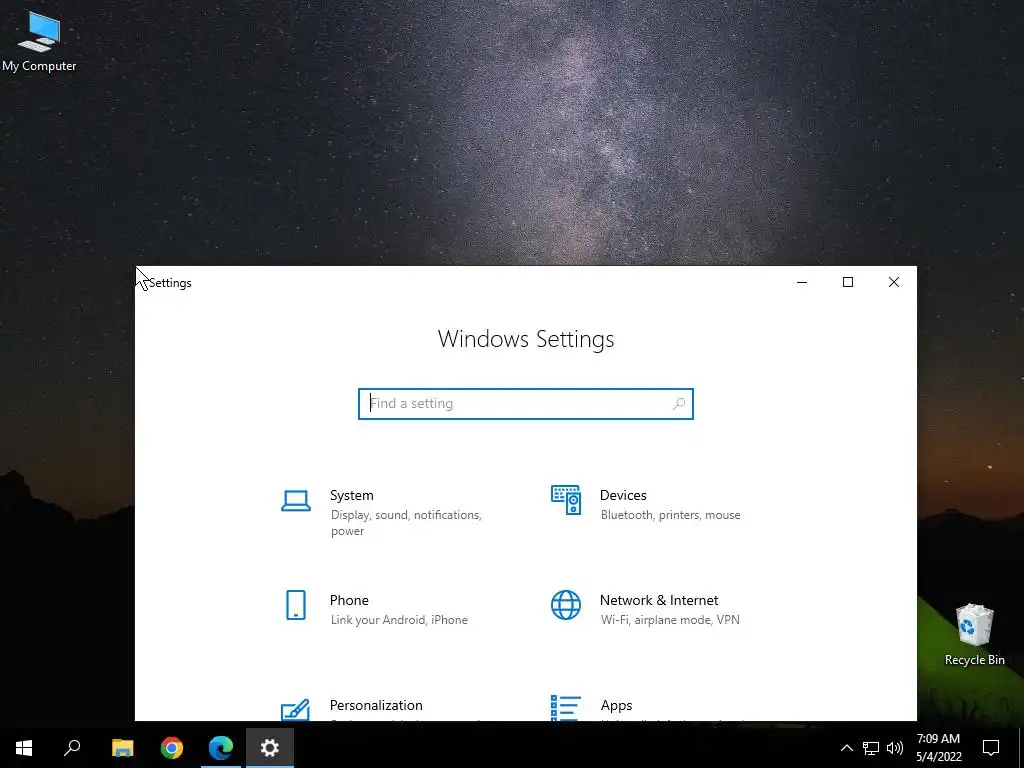
Task: Click 'Display, sound, notifications, power' description
Action: point(406,522)
